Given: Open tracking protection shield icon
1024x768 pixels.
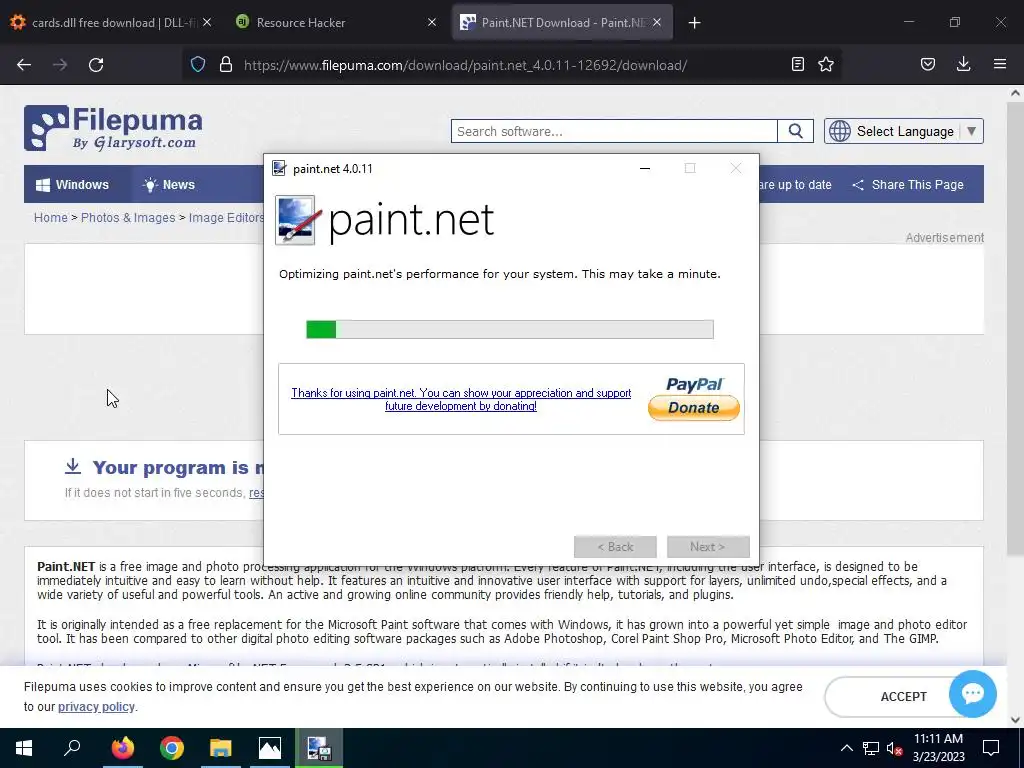Looking at the screenshot, I should pos(198,65).
